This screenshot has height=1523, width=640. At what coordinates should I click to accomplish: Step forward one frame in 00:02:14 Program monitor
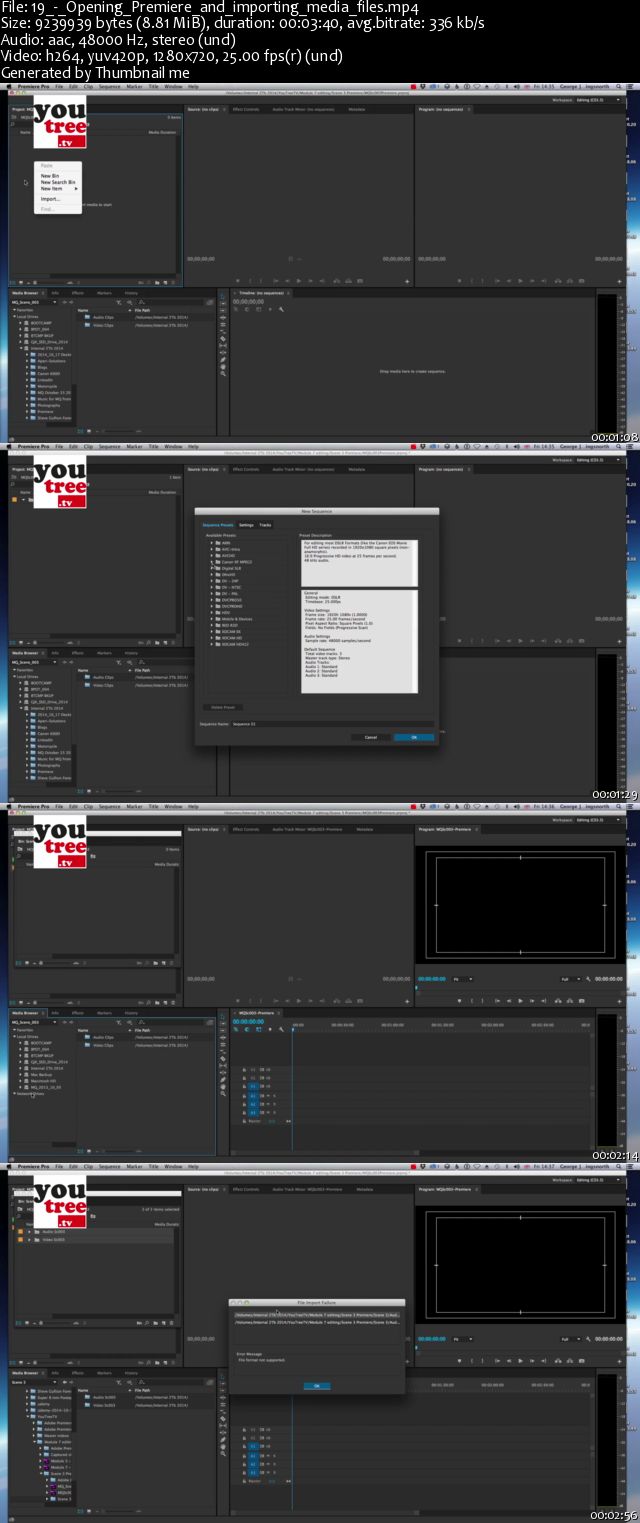click(532, 1000)
